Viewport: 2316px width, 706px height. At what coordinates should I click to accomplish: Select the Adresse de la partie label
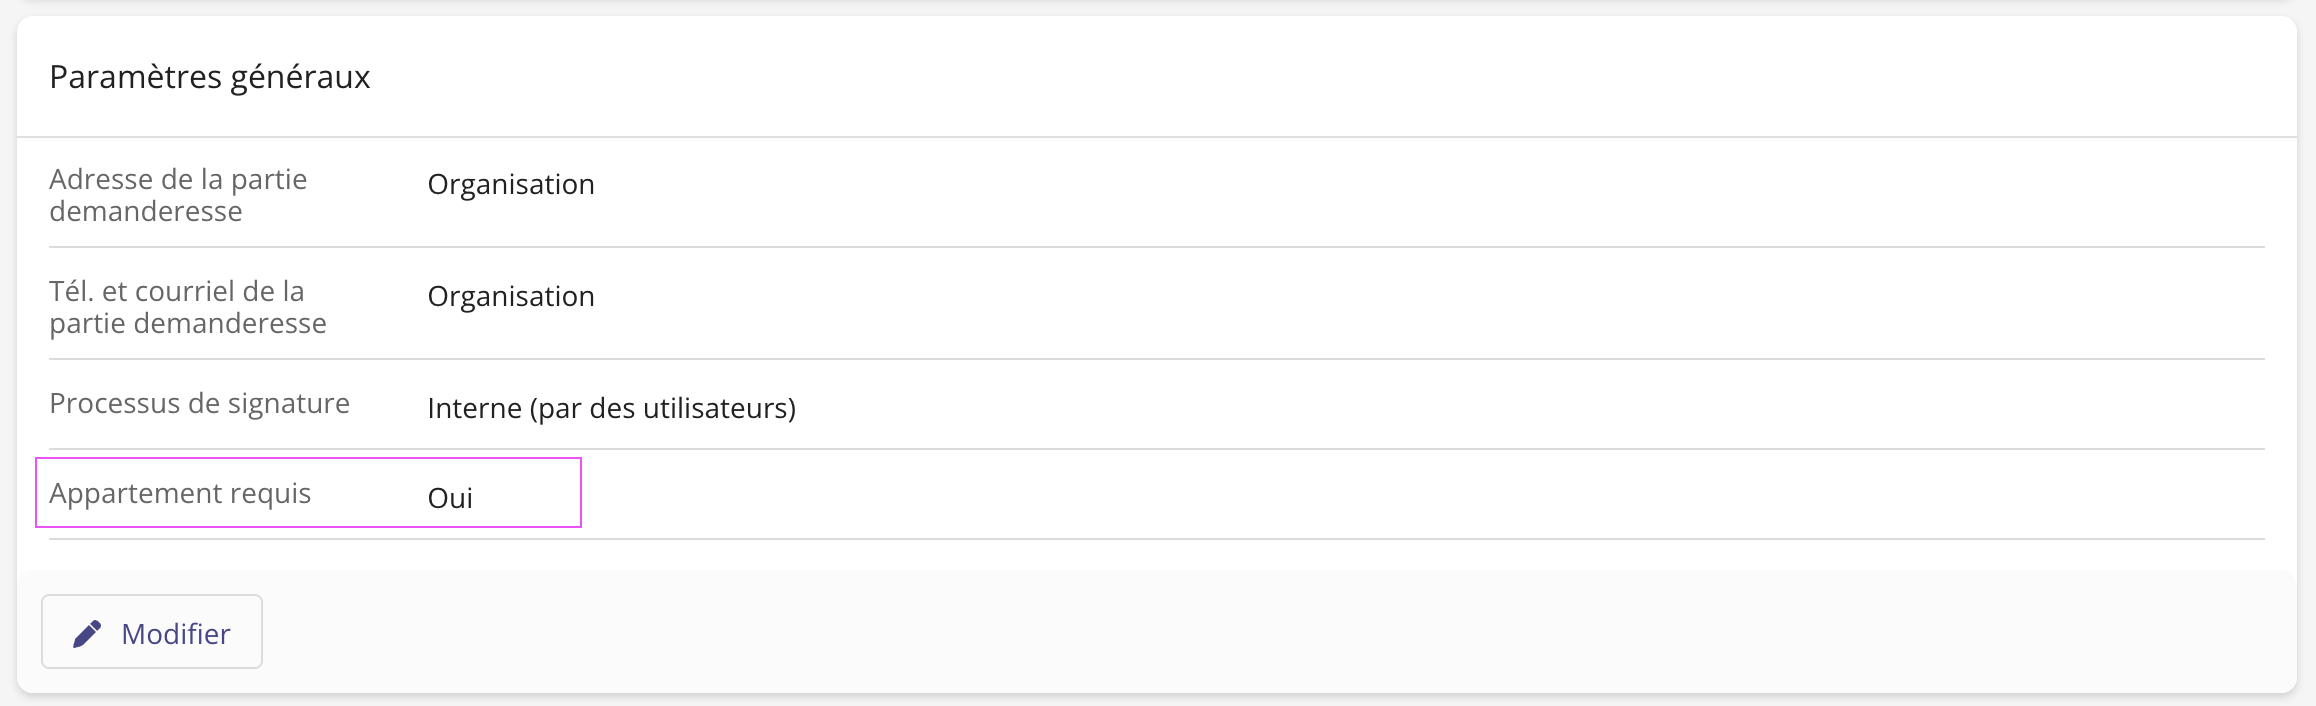coord(178,180)
